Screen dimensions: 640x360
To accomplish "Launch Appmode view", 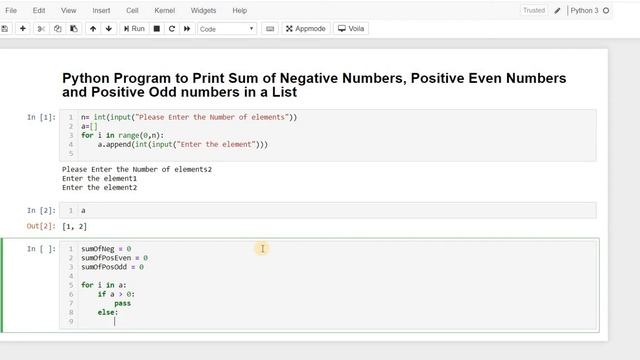I will tap(306, 29).
